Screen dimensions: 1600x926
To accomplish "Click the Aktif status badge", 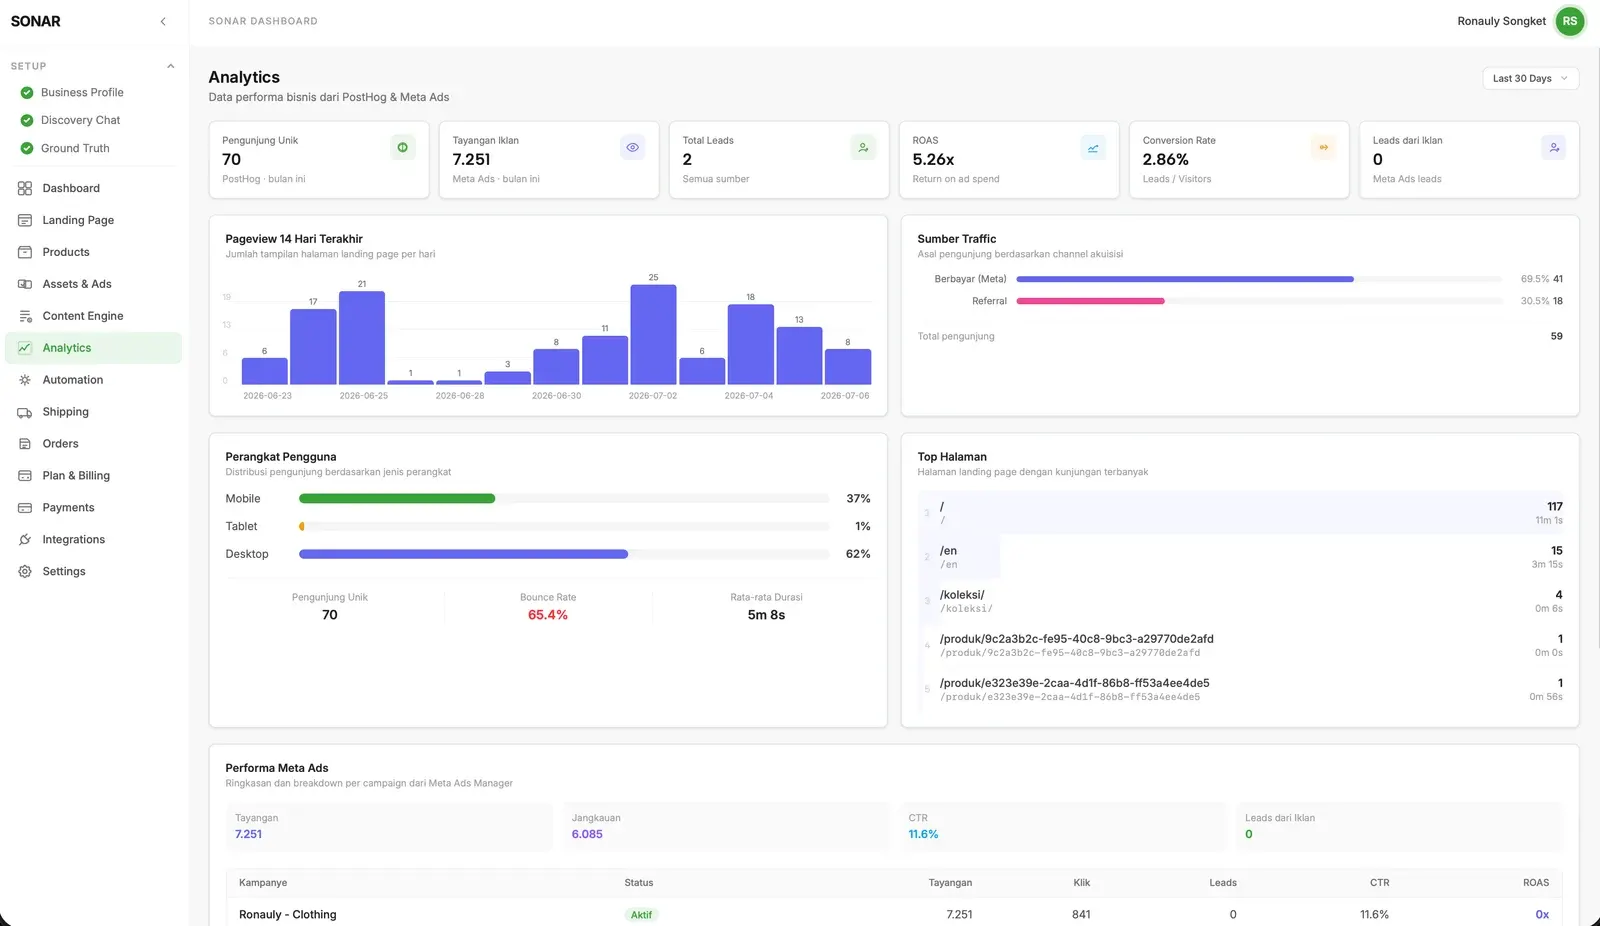I will point(641,915).
